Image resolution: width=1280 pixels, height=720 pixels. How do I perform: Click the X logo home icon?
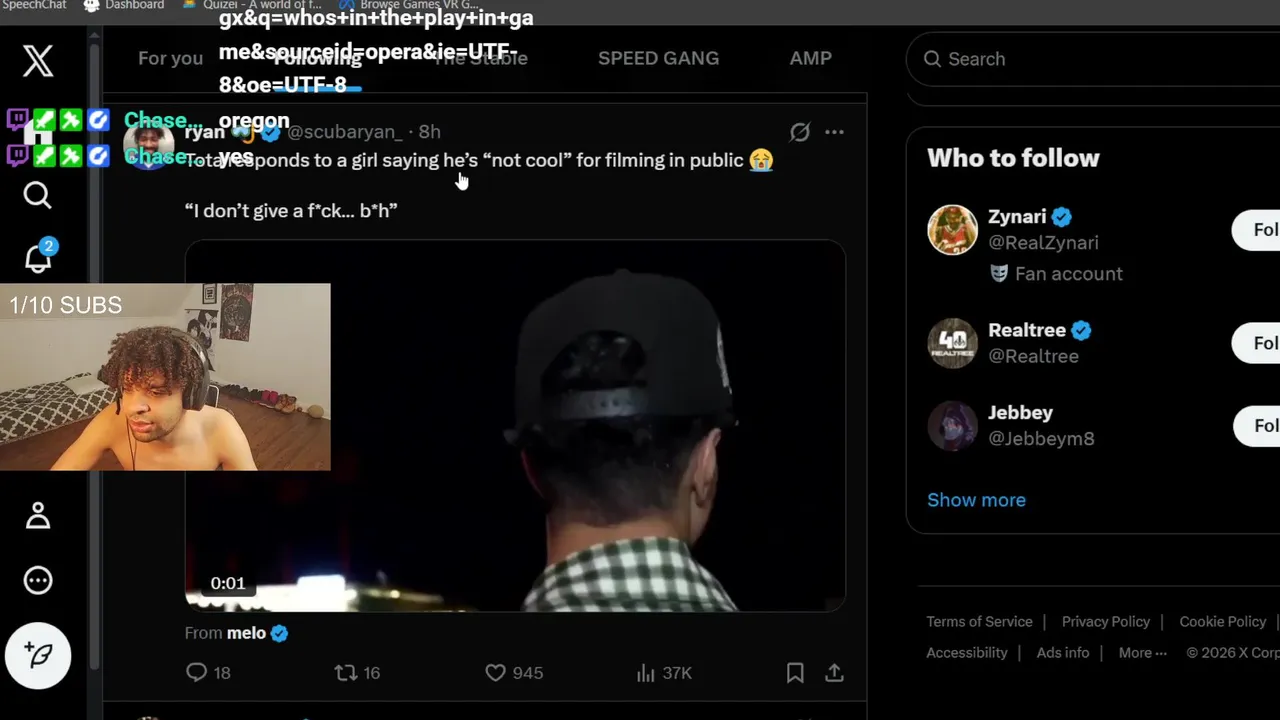tap(38, 61)
